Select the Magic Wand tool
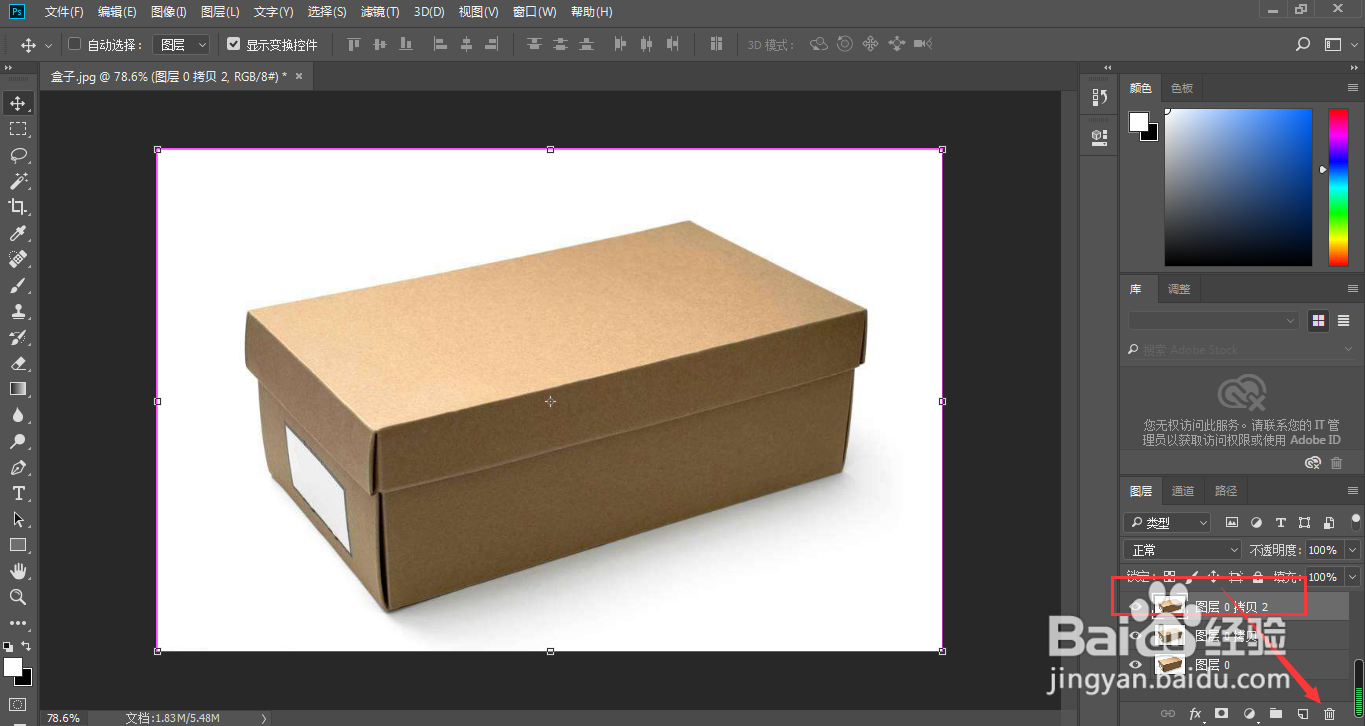This screenshot has height=726, width=1365. pyautogui.click(x=18, y=181)
